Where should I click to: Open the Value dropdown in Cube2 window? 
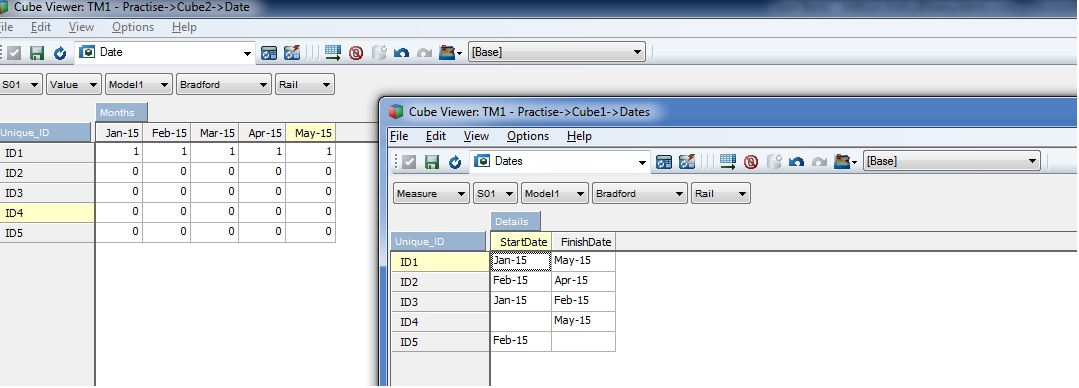(74, 85)
